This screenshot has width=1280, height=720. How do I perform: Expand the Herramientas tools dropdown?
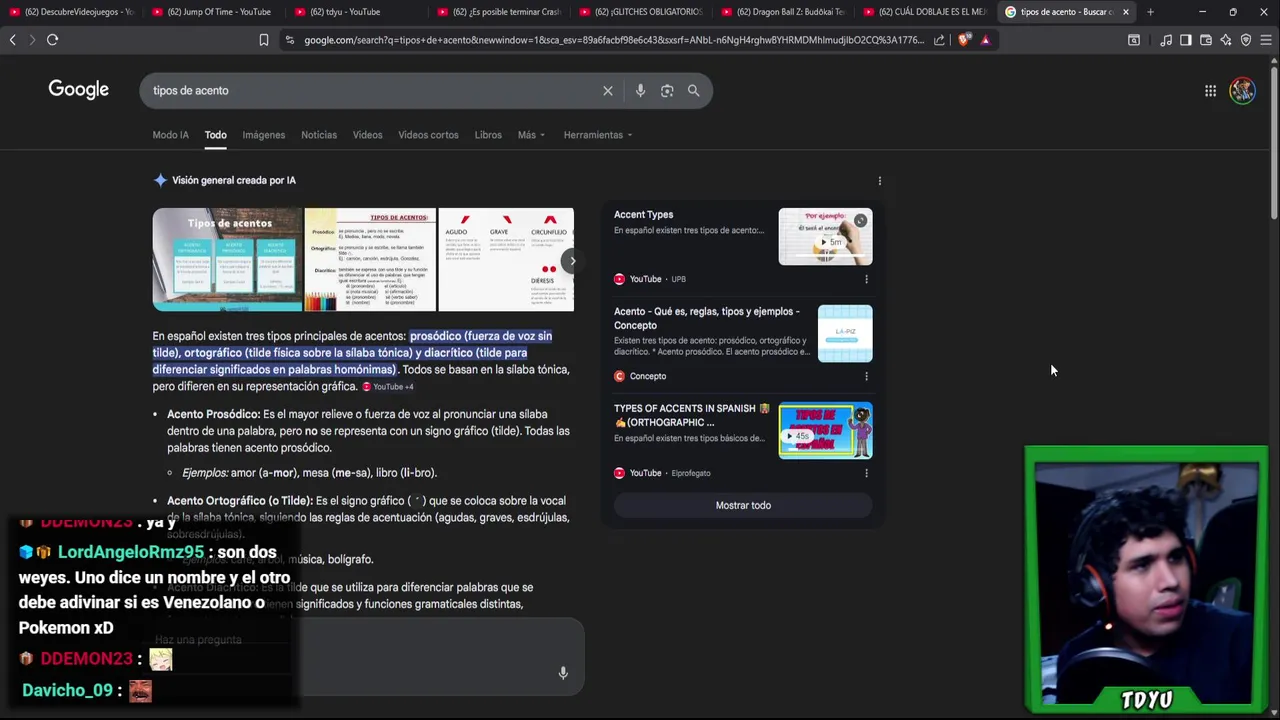pos(598,135)
